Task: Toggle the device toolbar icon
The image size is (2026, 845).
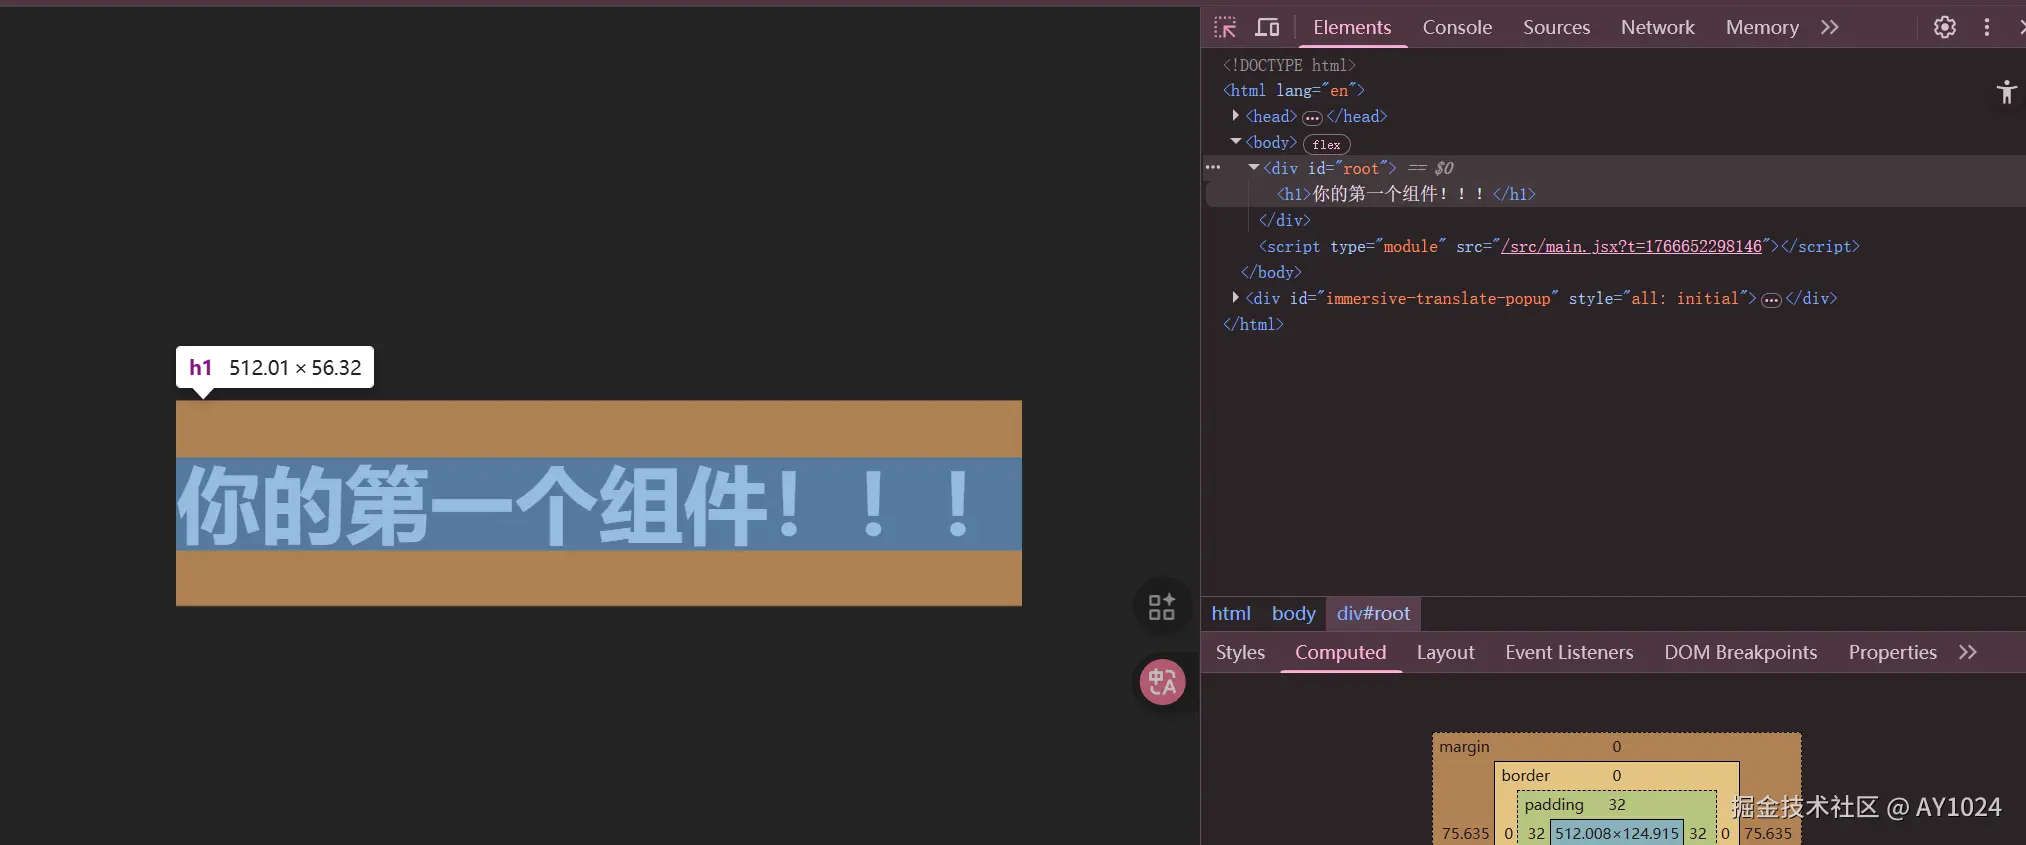Action: (x=1267, y=27)
